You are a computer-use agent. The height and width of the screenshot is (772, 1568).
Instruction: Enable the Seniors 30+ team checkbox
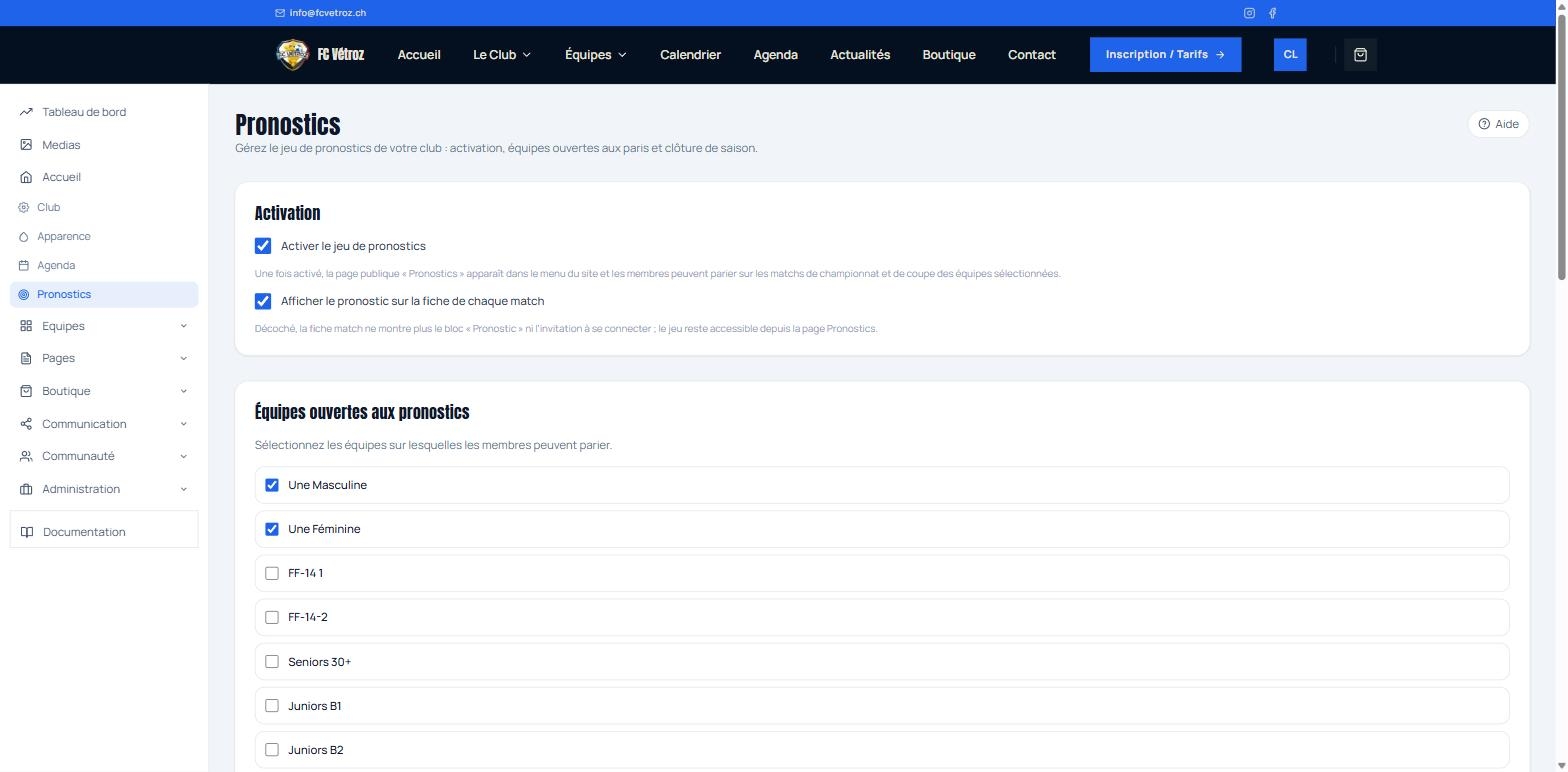[272, 662]
